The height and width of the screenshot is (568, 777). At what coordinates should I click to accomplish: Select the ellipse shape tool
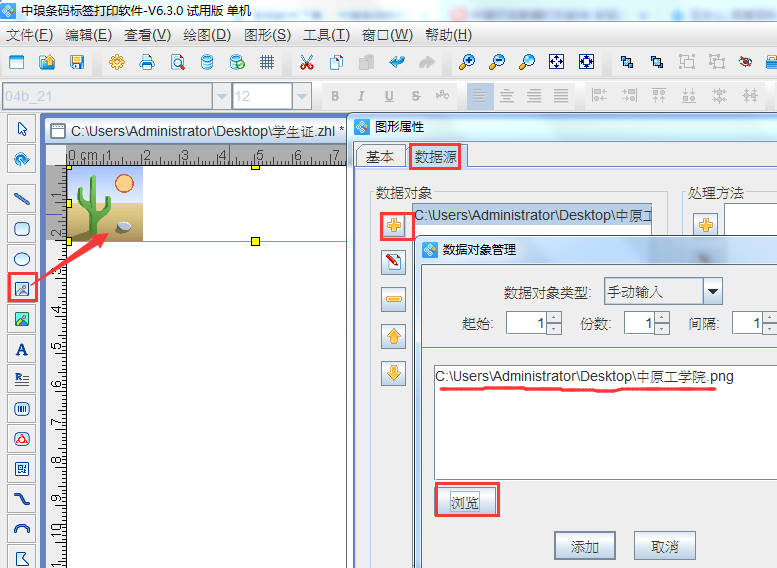pos(21,258)
